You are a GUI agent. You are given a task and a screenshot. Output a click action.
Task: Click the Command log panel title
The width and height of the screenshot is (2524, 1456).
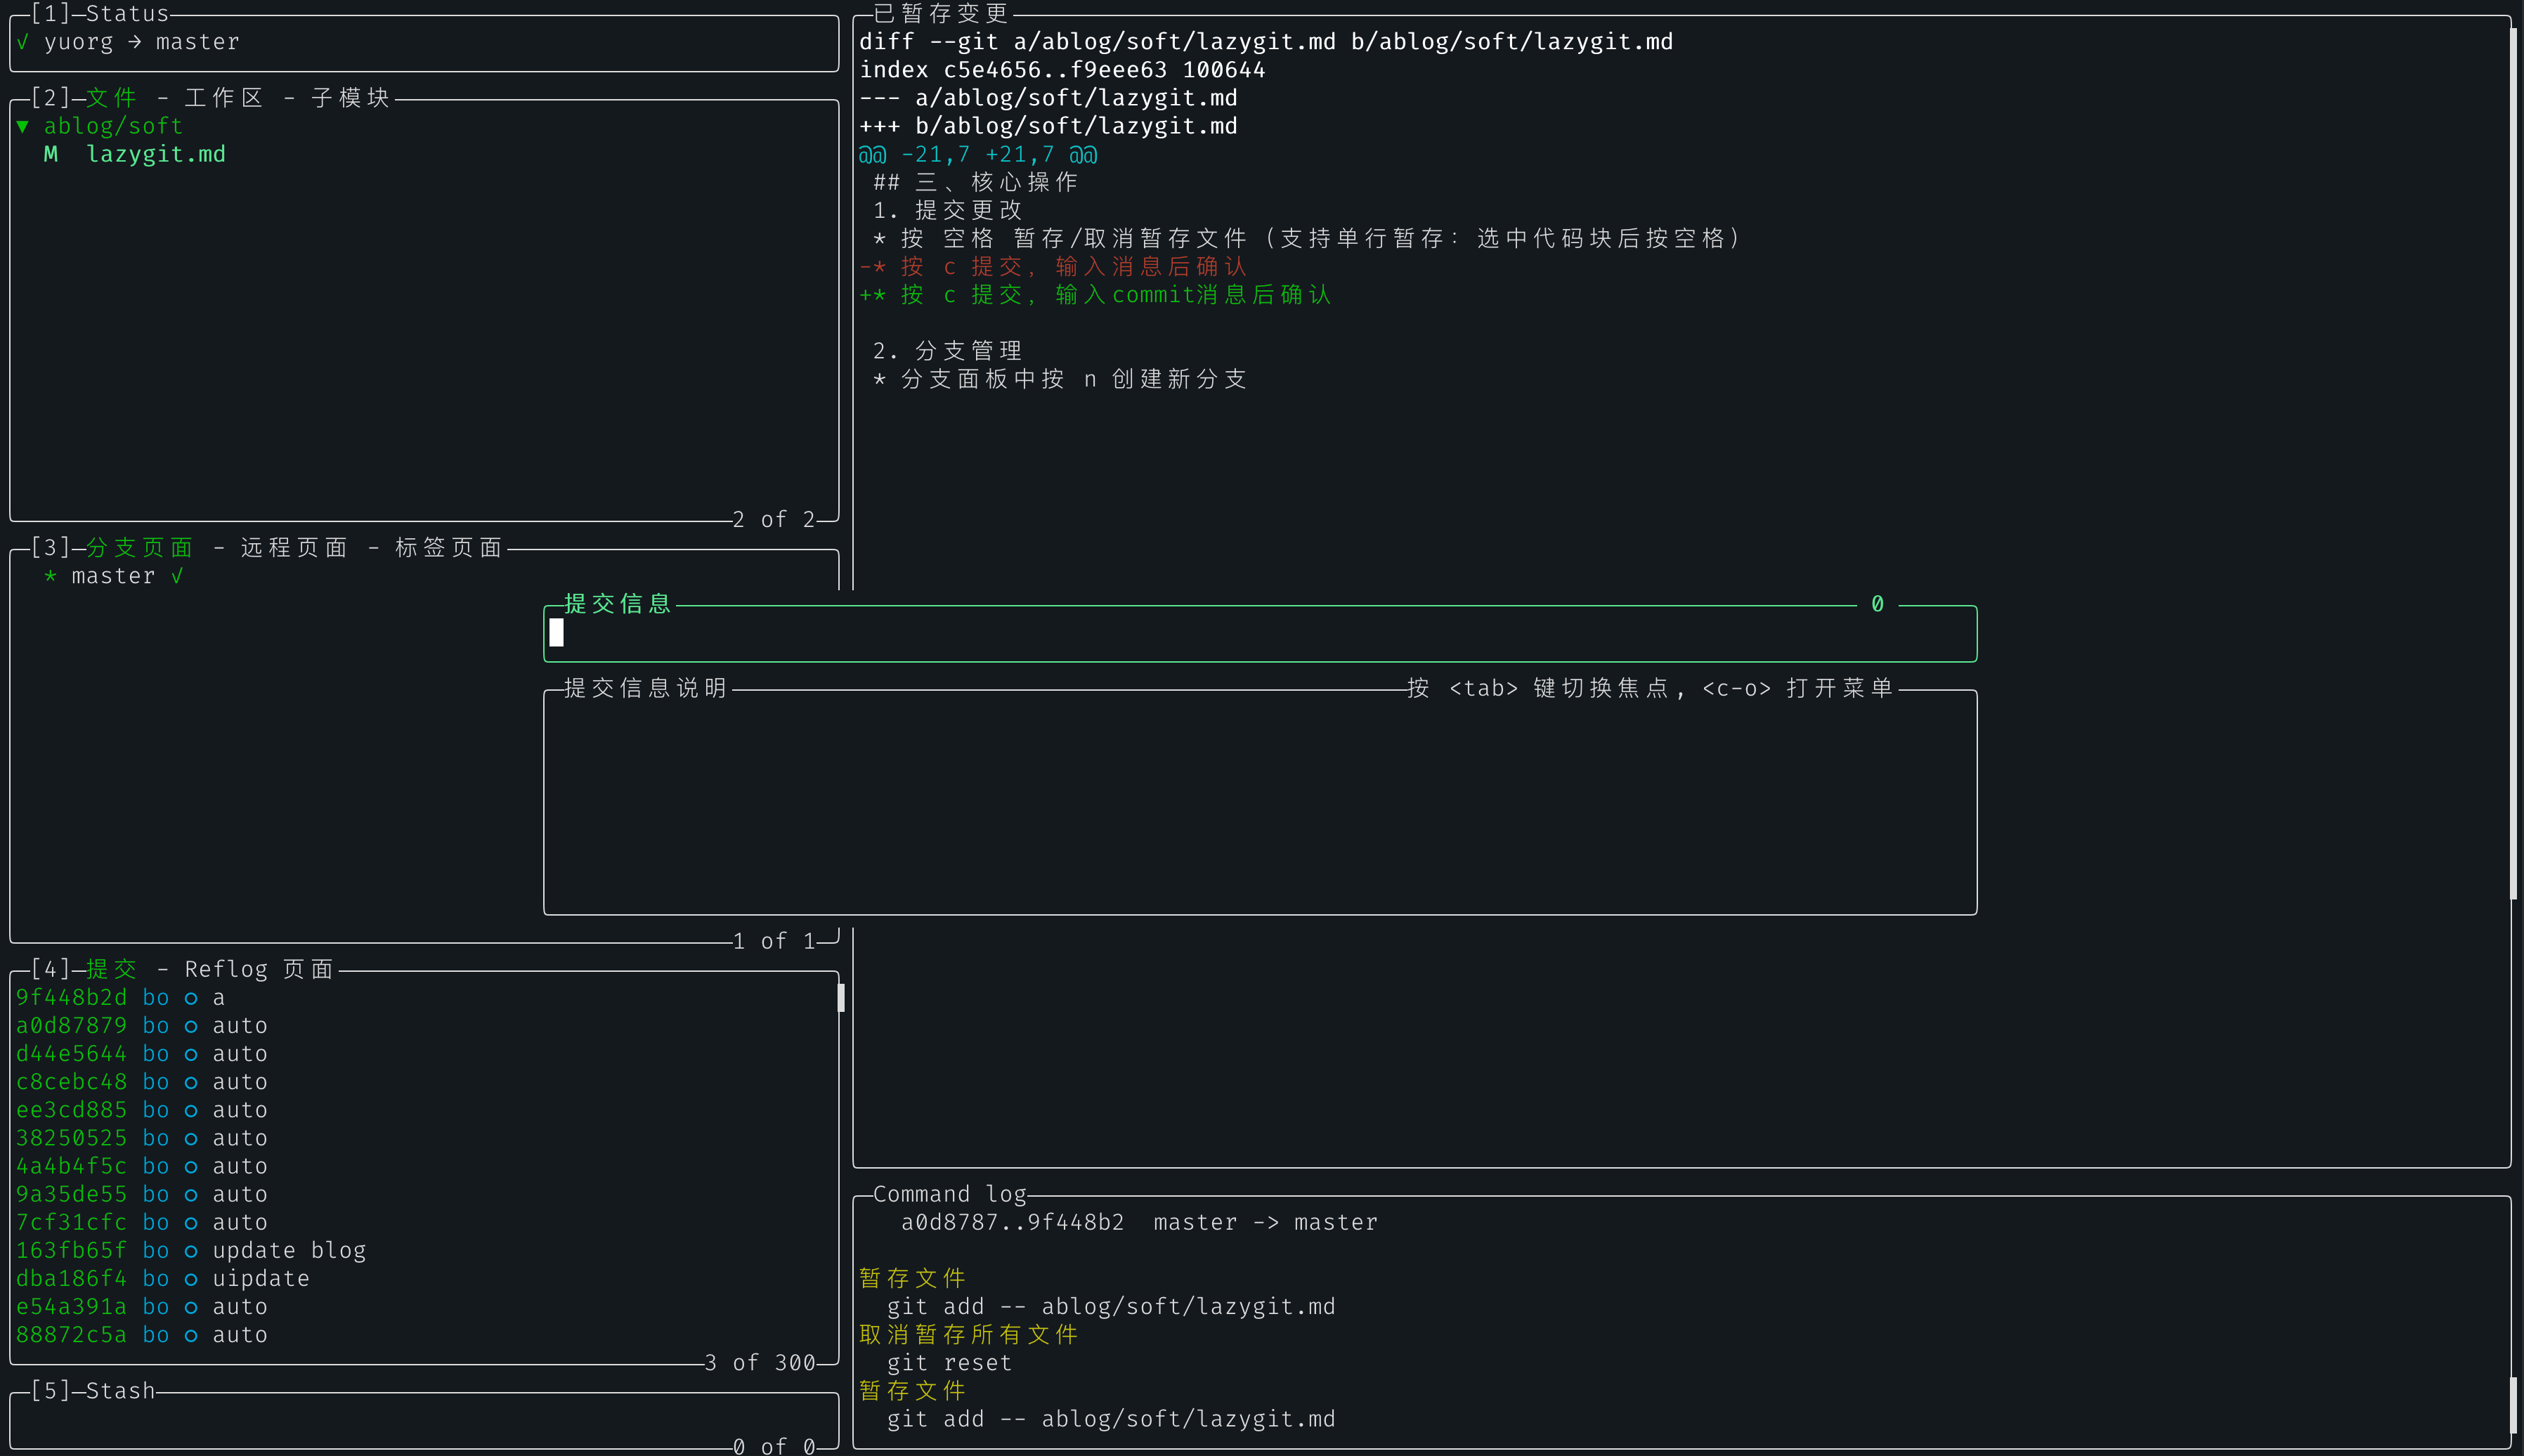coord(949,1194)
